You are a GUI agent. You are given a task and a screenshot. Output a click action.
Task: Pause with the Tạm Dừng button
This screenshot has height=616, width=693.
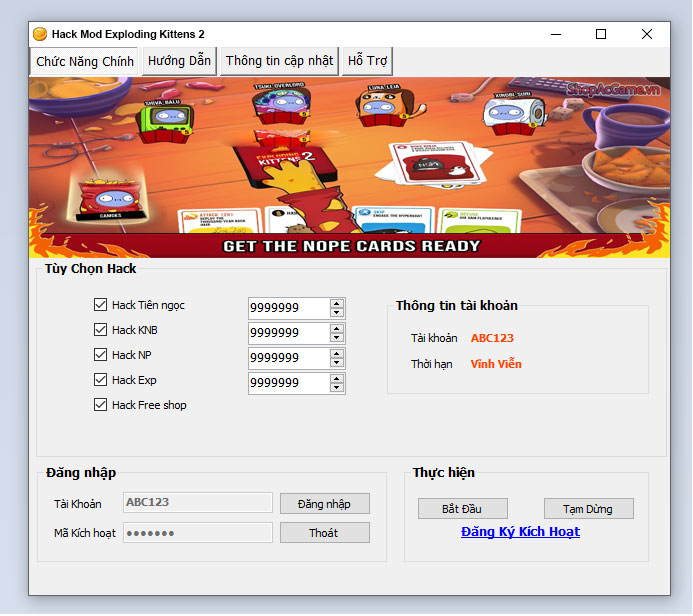coord(589,509)
